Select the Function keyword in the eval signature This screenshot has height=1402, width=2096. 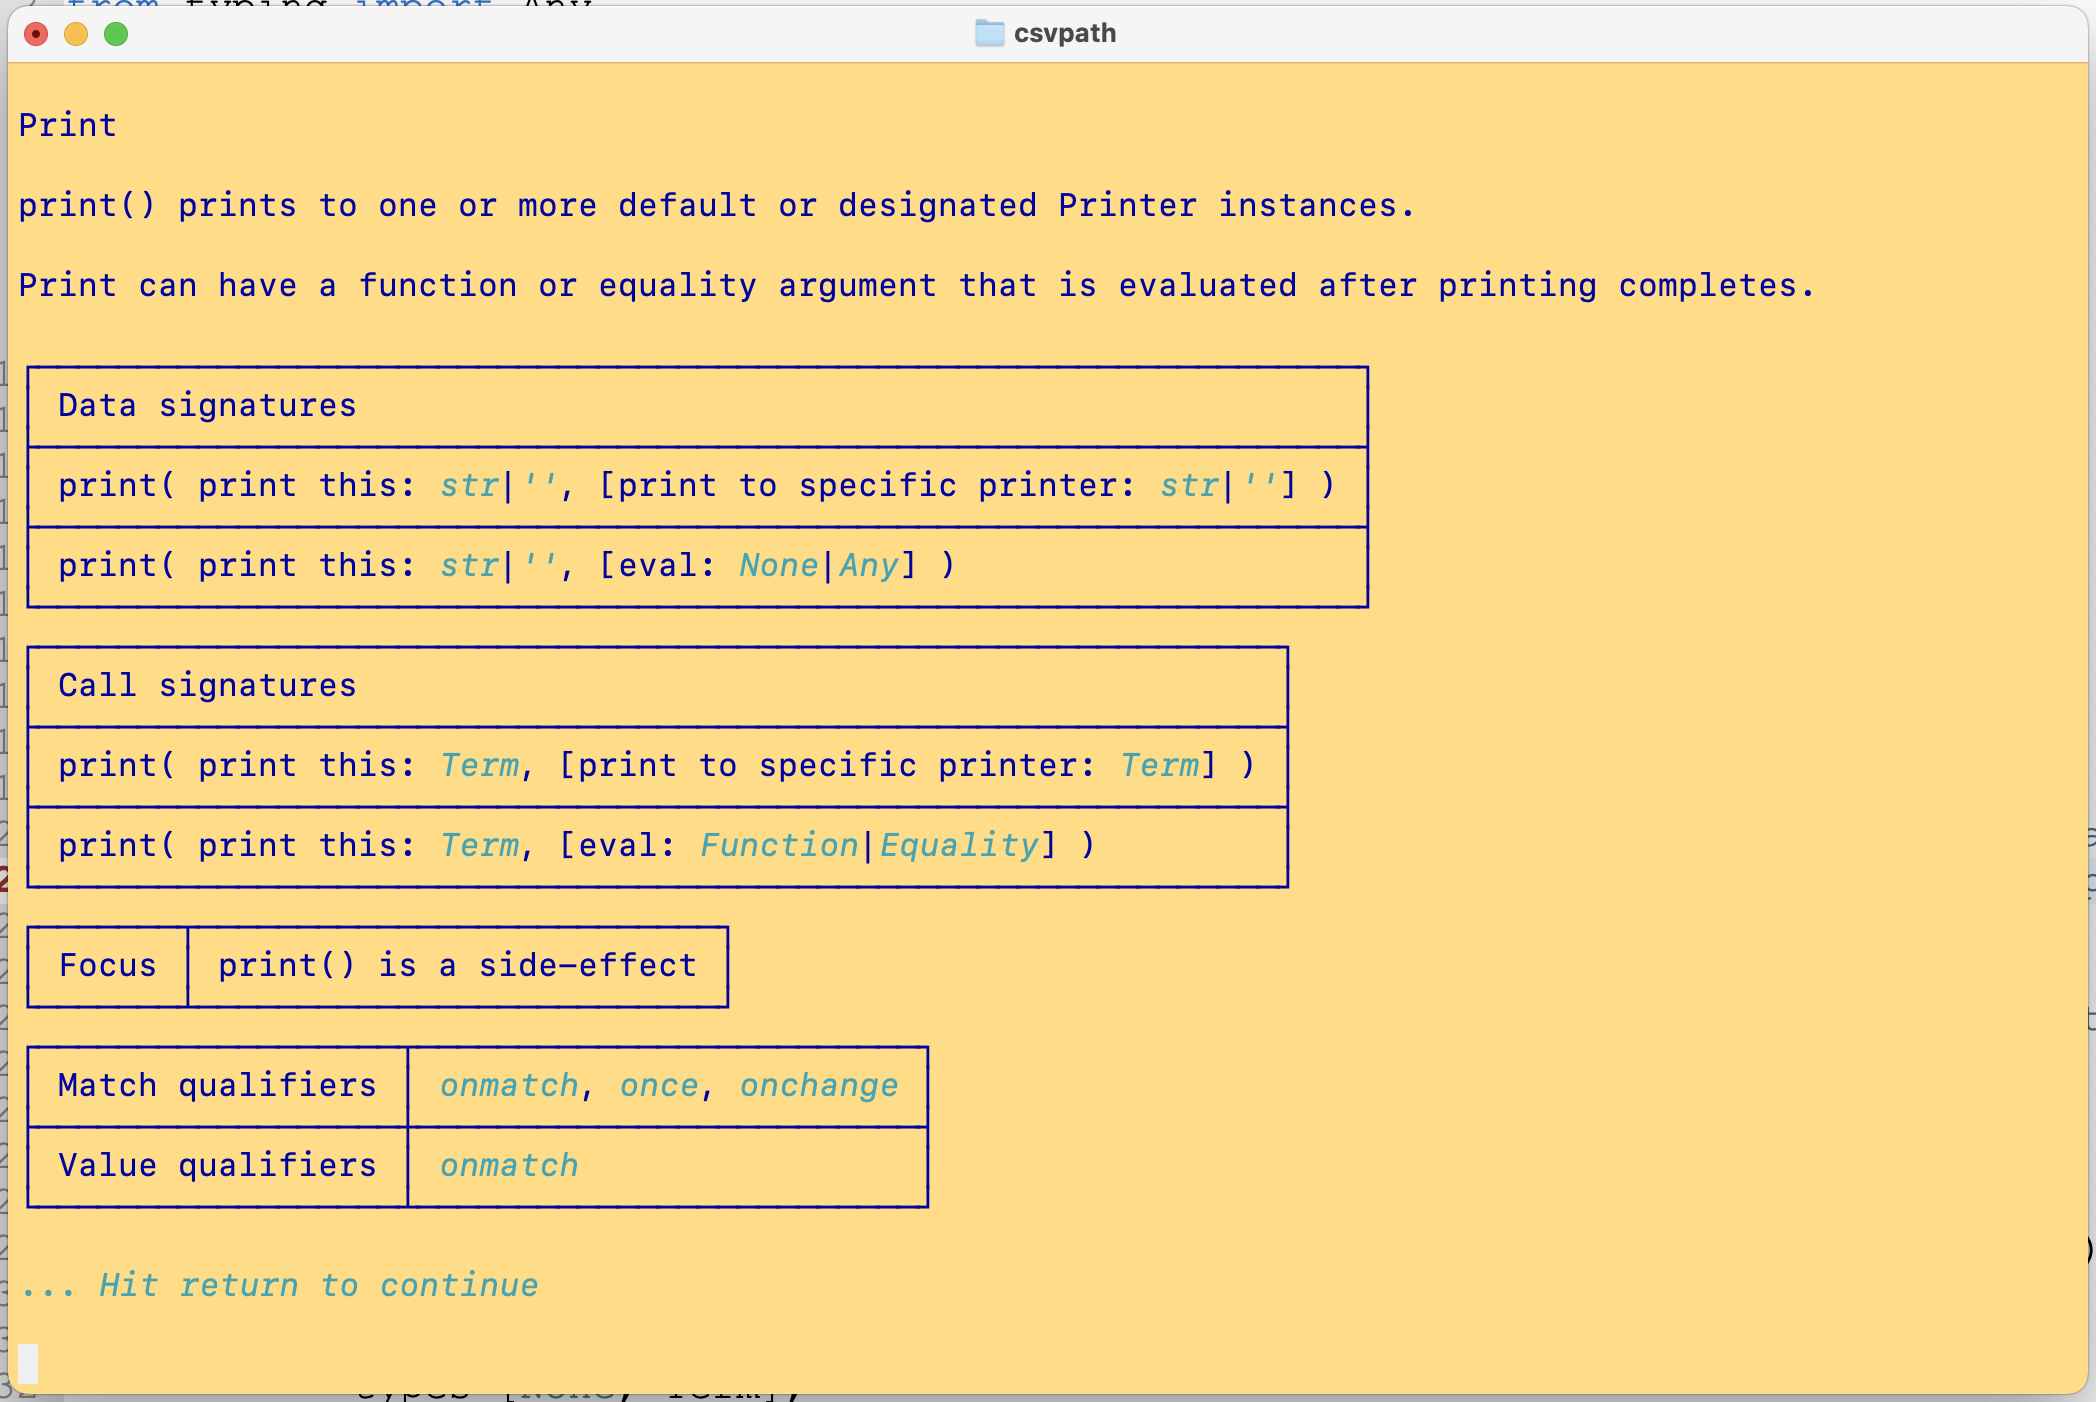(x=779, y=845)
